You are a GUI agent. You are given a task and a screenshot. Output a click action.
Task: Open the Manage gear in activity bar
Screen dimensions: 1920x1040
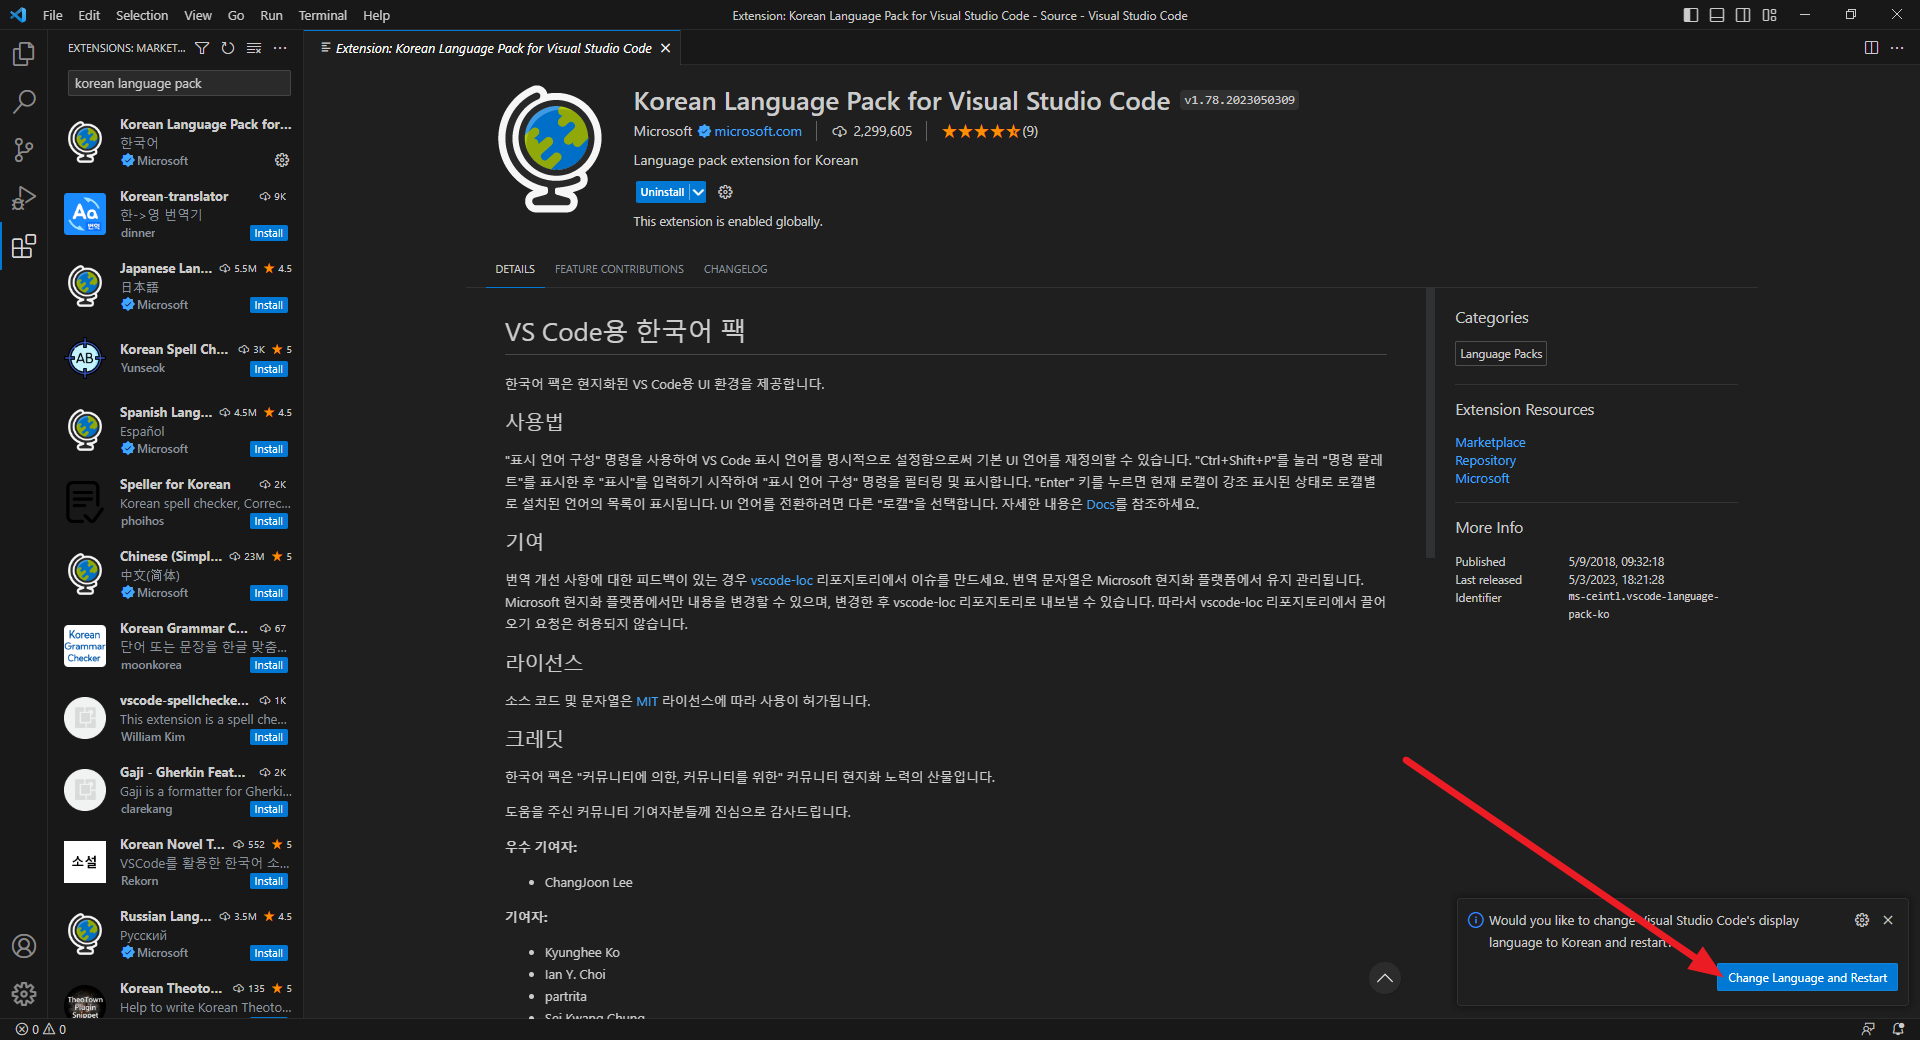(x=24, y=994)
